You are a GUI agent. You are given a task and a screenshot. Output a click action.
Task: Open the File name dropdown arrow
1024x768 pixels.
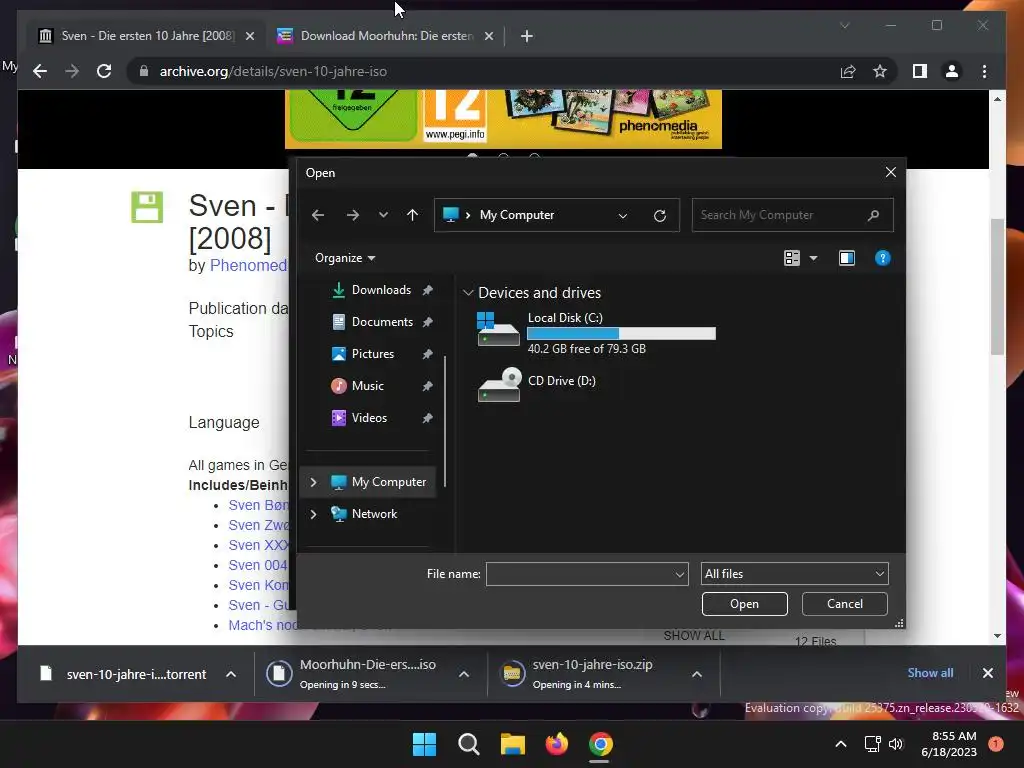(680, 574)
